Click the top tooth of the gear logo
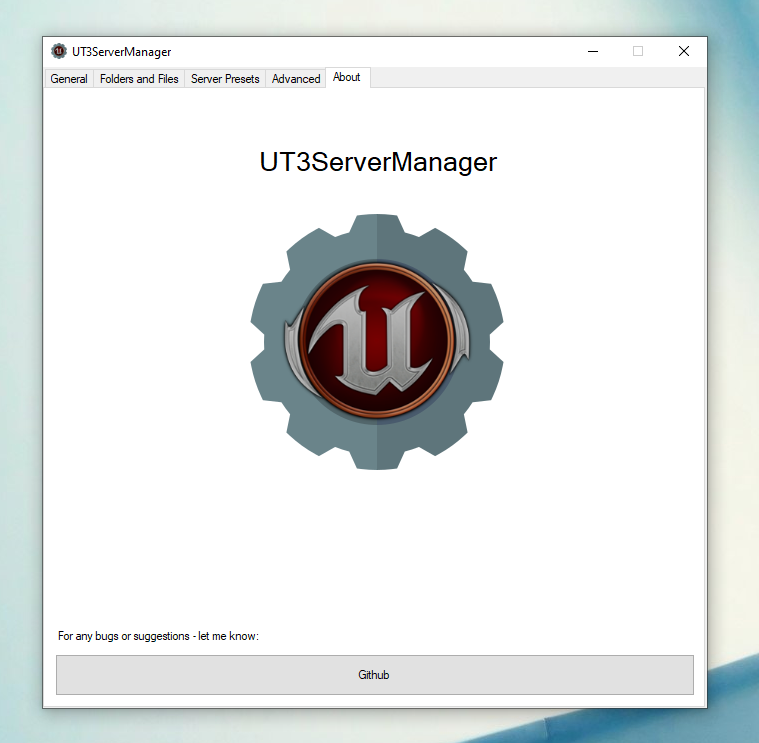 pos(377,226)
